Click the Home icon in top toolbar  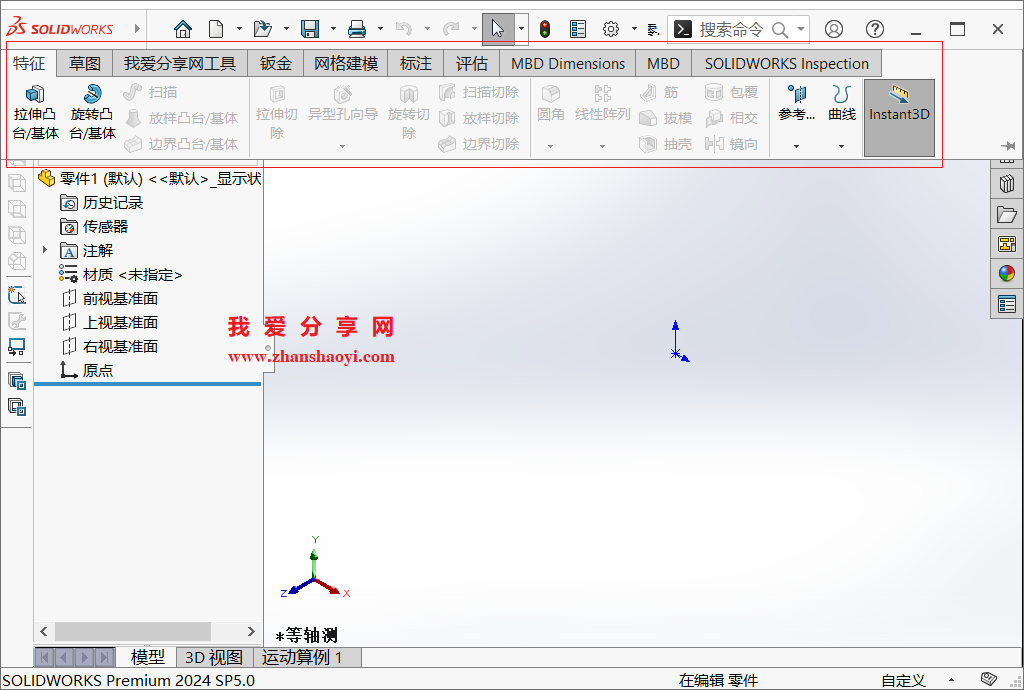click(183, 29)
